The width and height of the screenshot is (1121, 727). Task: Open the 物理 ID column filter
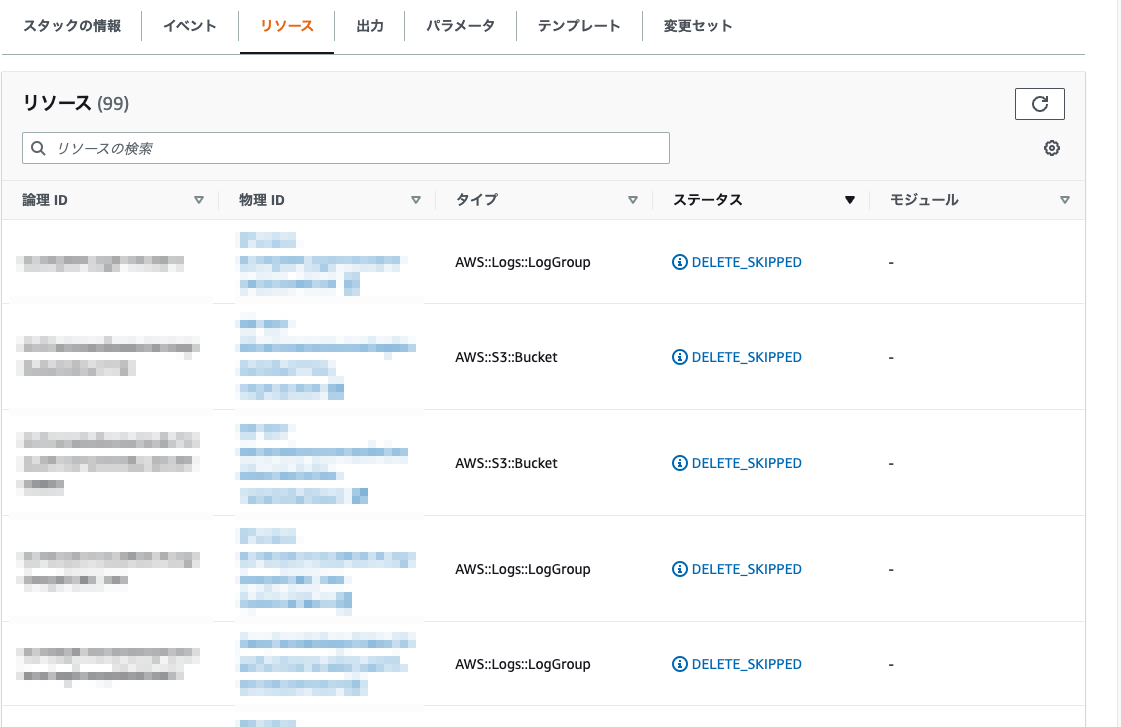416,199
